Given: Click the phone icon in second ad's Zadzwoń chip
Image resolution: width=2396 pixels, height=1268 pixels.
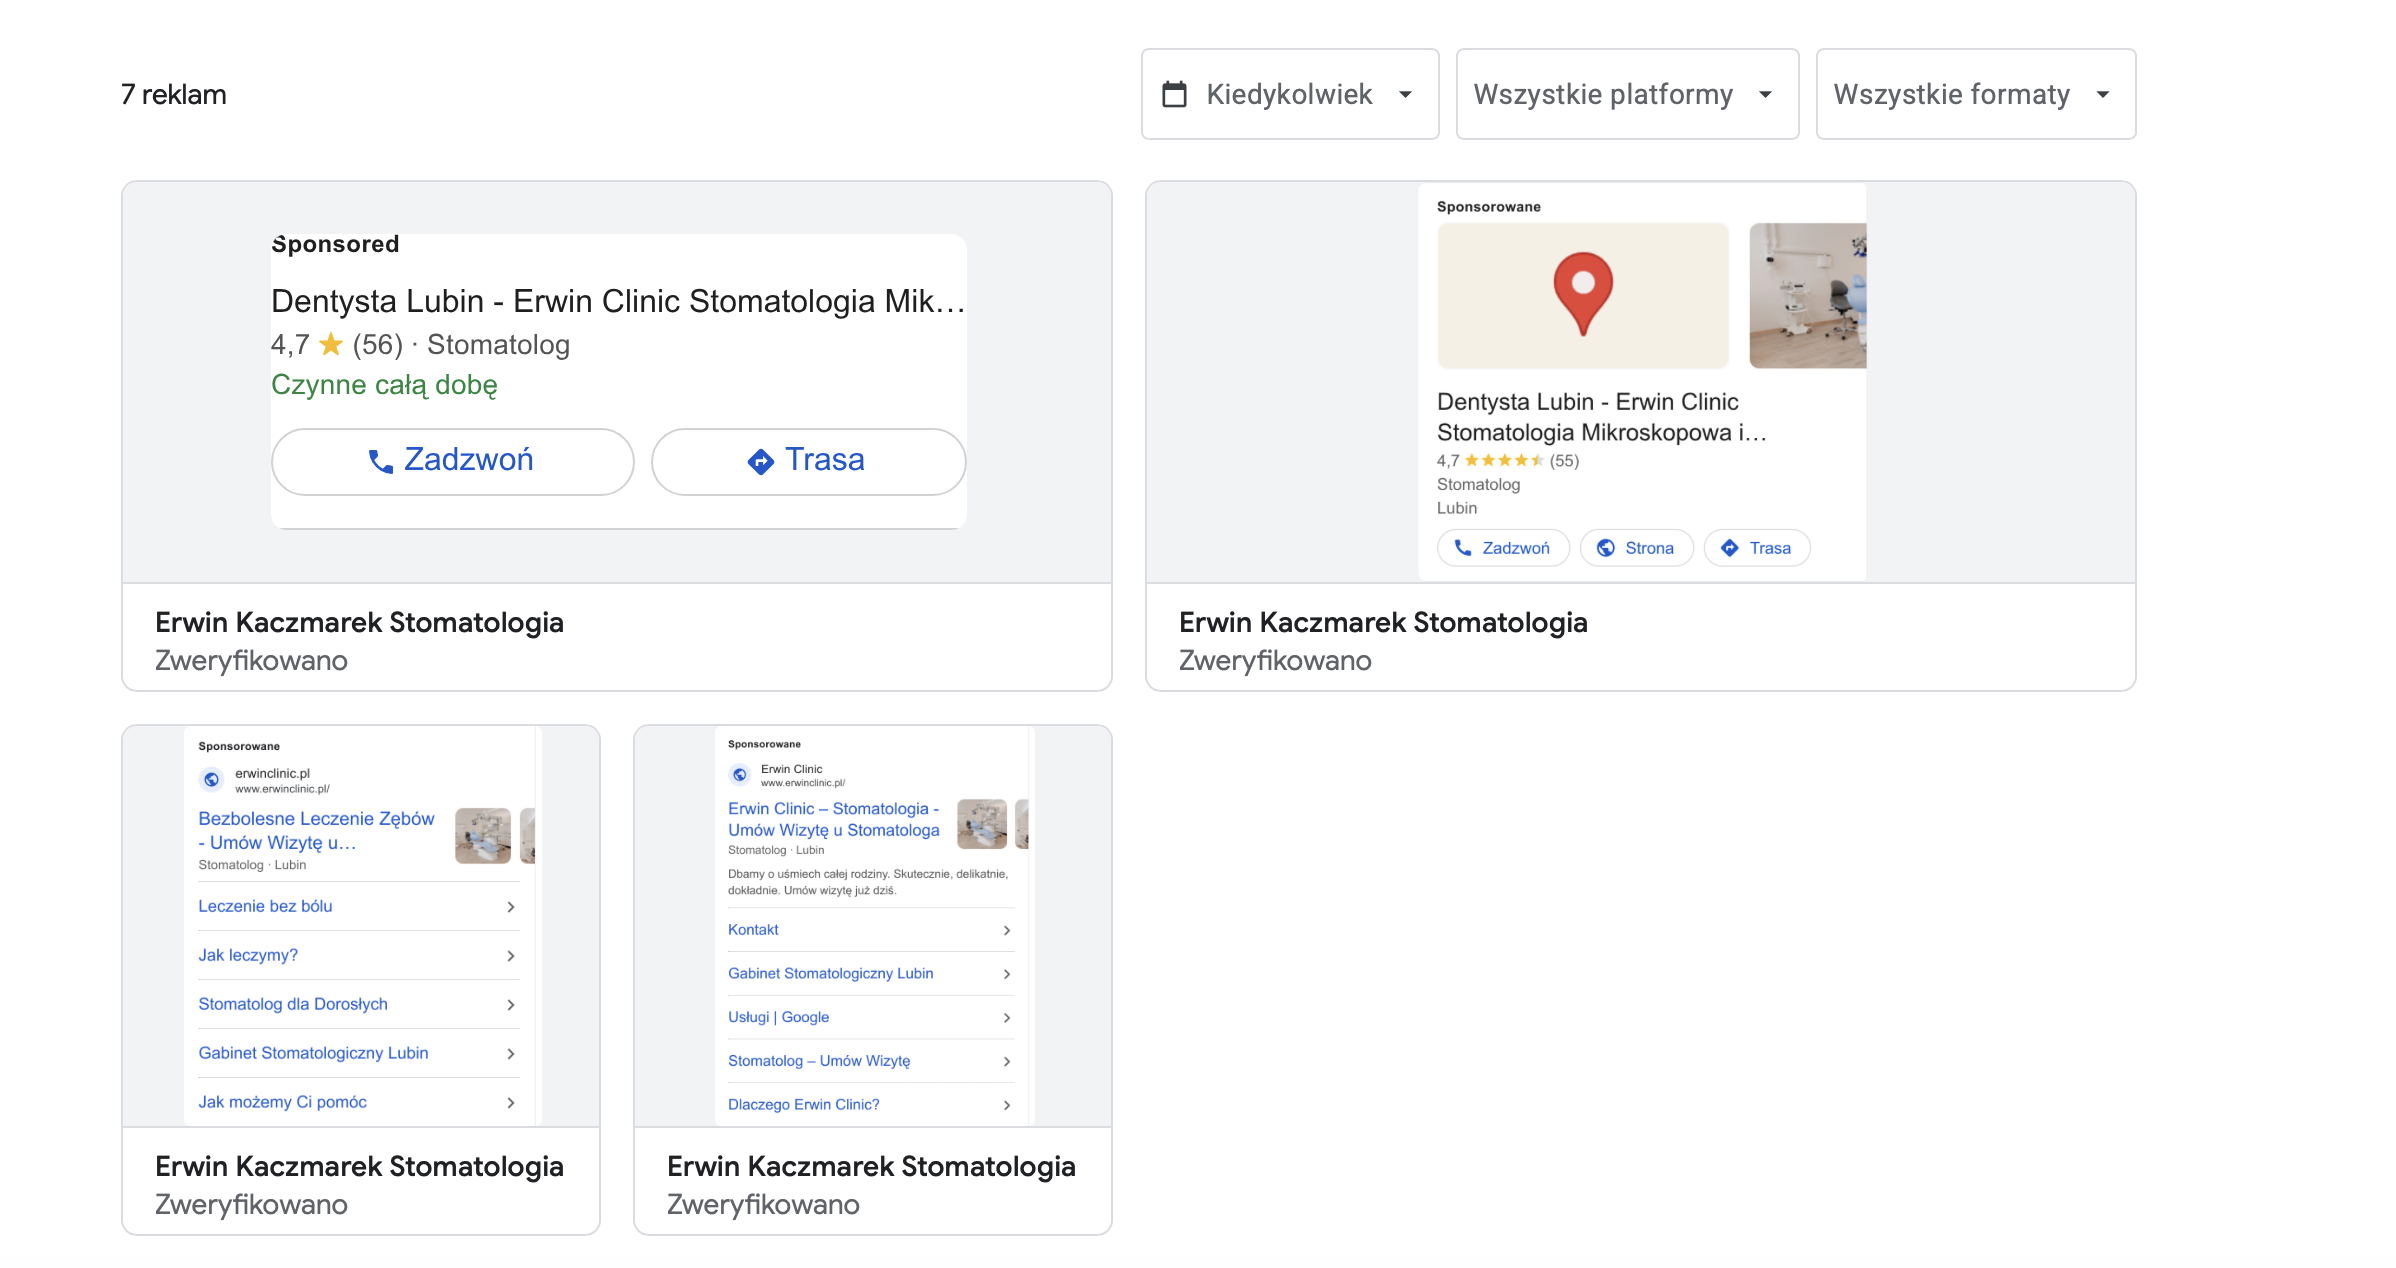Looking at the screenshot, I should (1463, 548).
